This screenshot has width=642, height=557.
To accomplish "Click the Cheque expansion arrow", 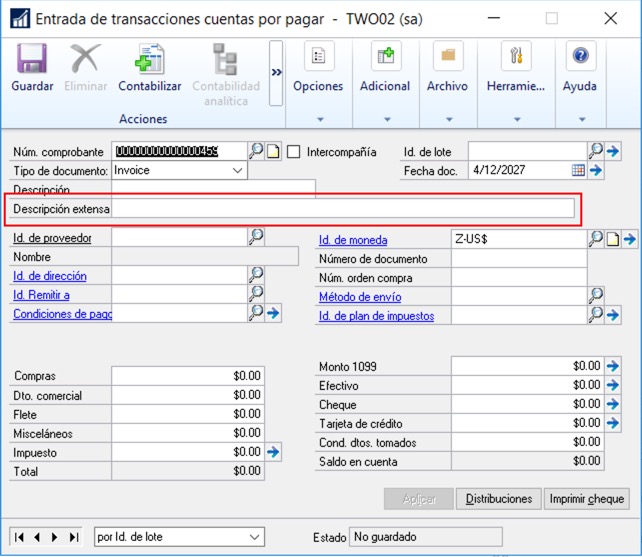I will [x=613, y=404].
